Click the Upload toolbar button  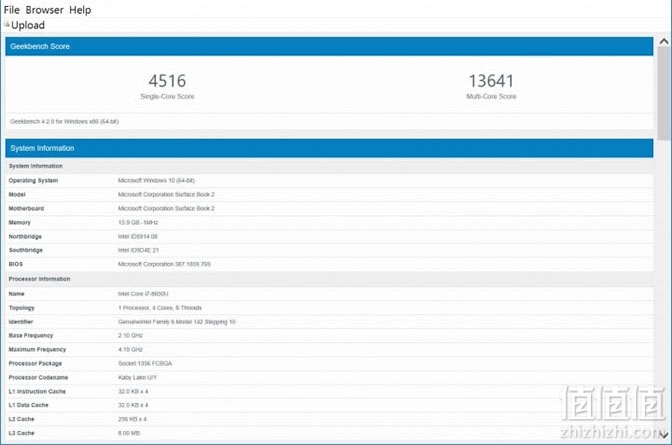coord(25,25)
